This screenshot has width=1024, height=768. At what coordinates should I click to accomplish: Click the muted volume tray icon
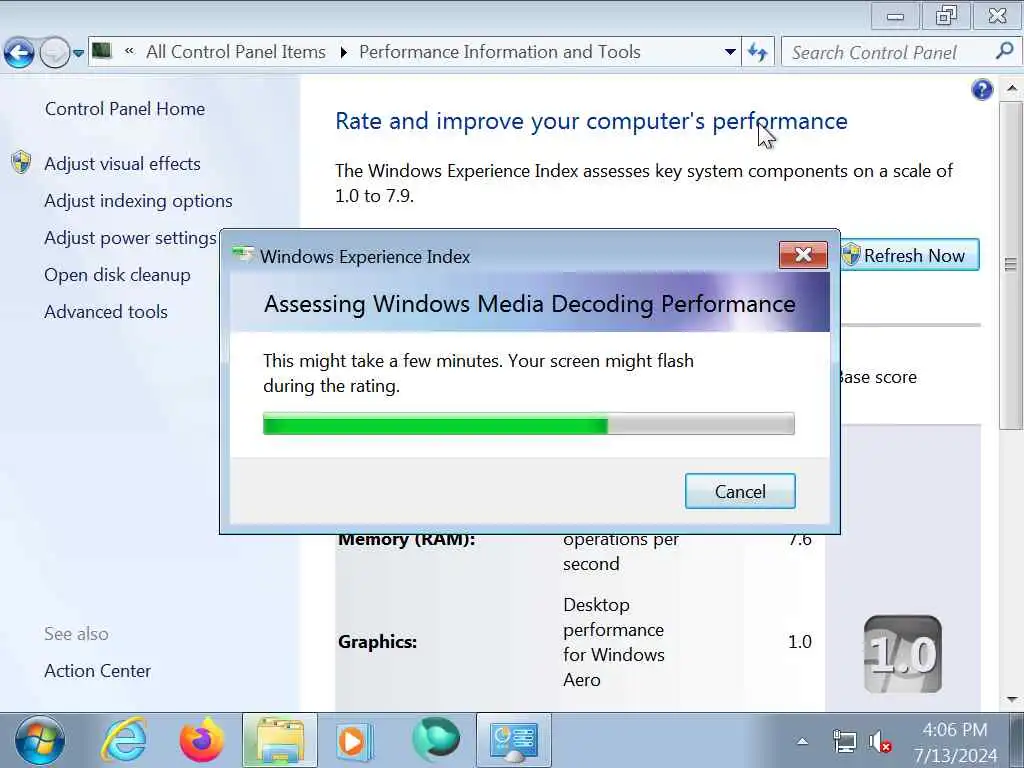click(880, 742)
